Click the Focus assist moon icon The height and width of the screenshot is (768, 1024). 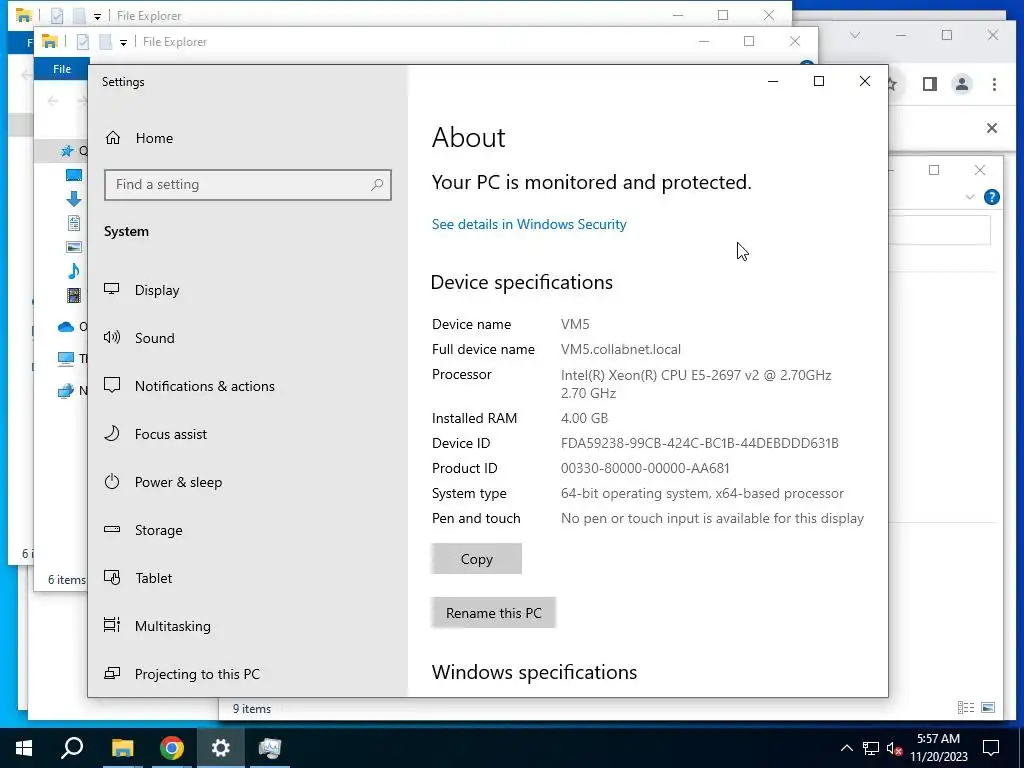112,433
